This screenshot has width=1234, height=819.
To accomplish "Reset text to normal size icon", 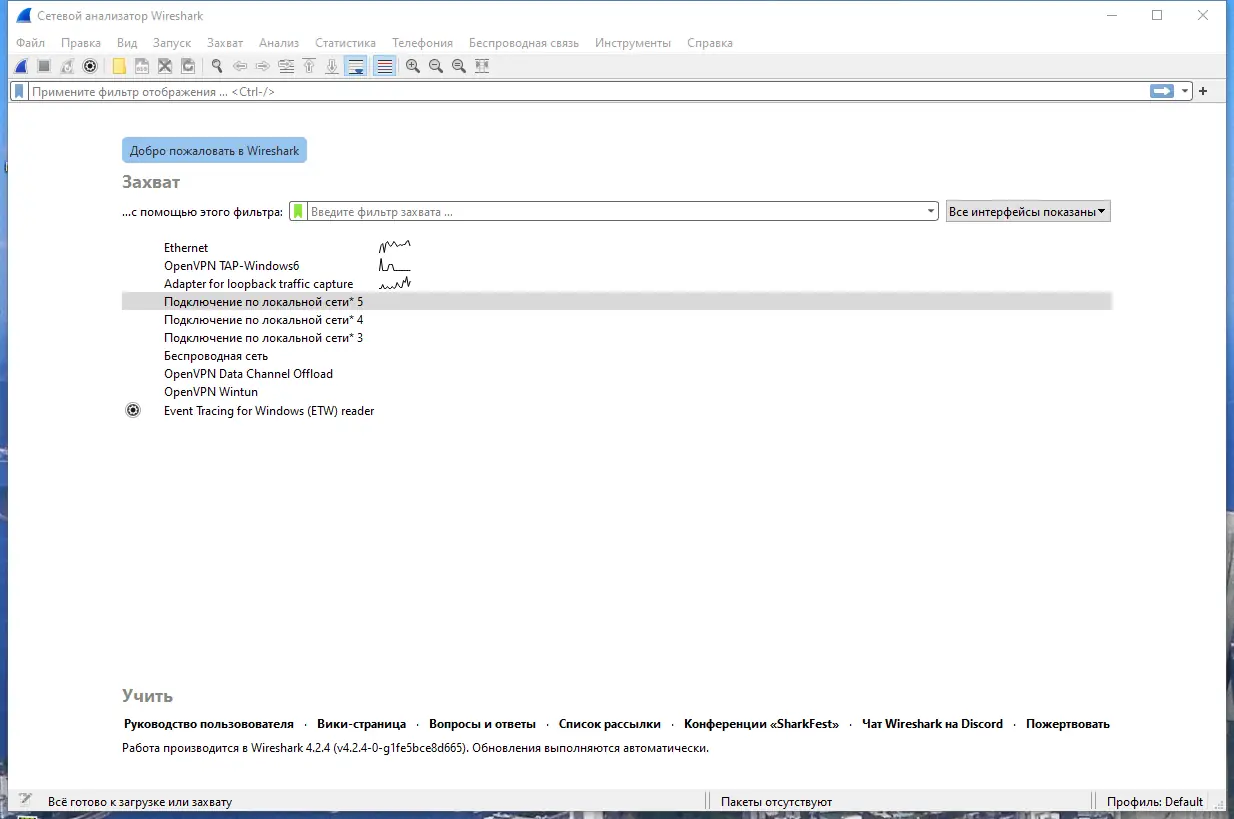I will [459, 66].
